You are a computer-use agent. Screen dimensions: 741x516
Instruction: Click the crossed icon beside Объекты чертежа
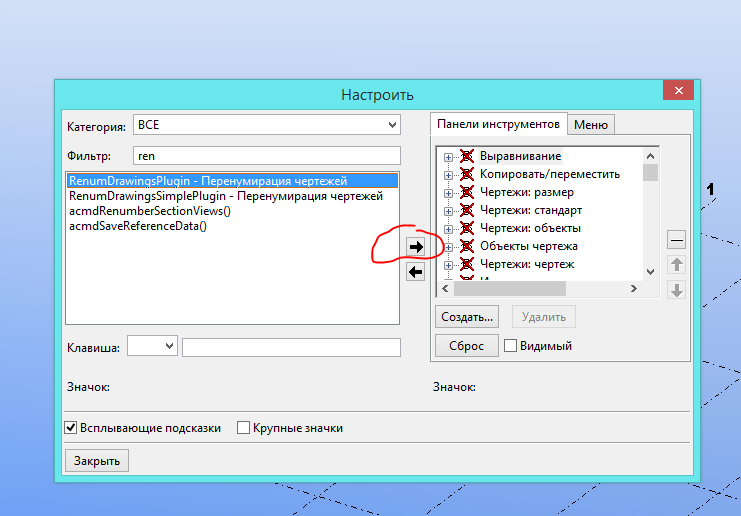[467, 246]
